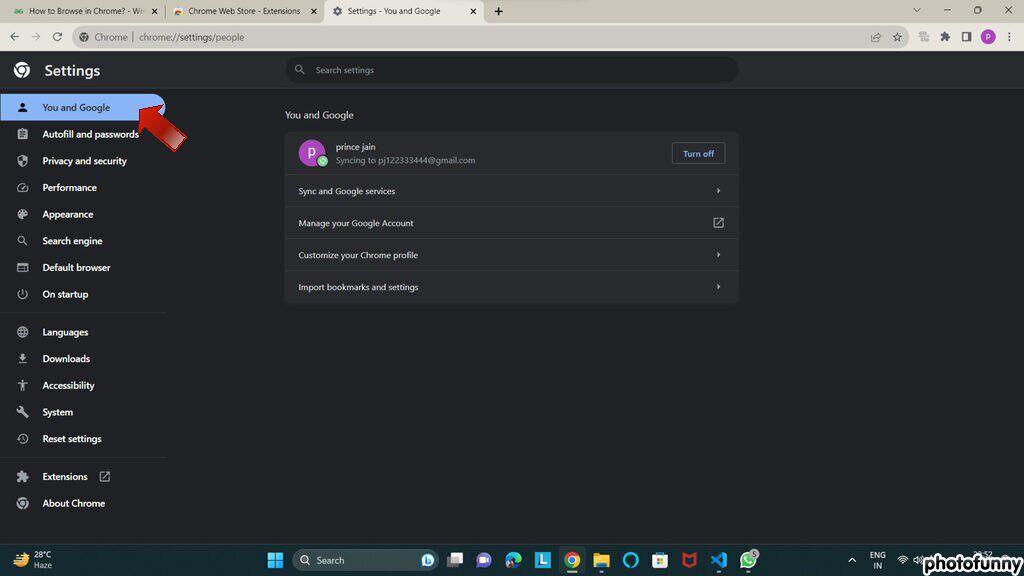Open Chrome three-dot menu
Viewport: 1024px width, 576px height.
click(x=1009, y=37)
